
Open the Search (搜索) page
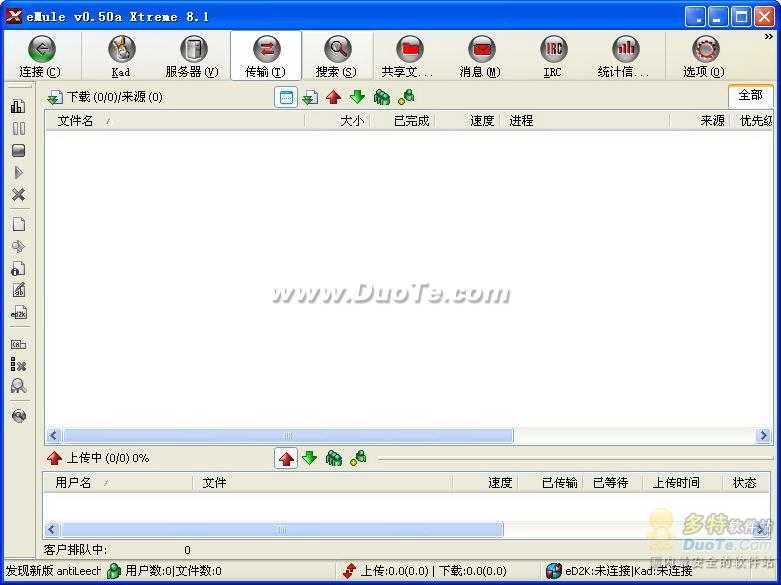pyautogui.click(x=337, y=55)
